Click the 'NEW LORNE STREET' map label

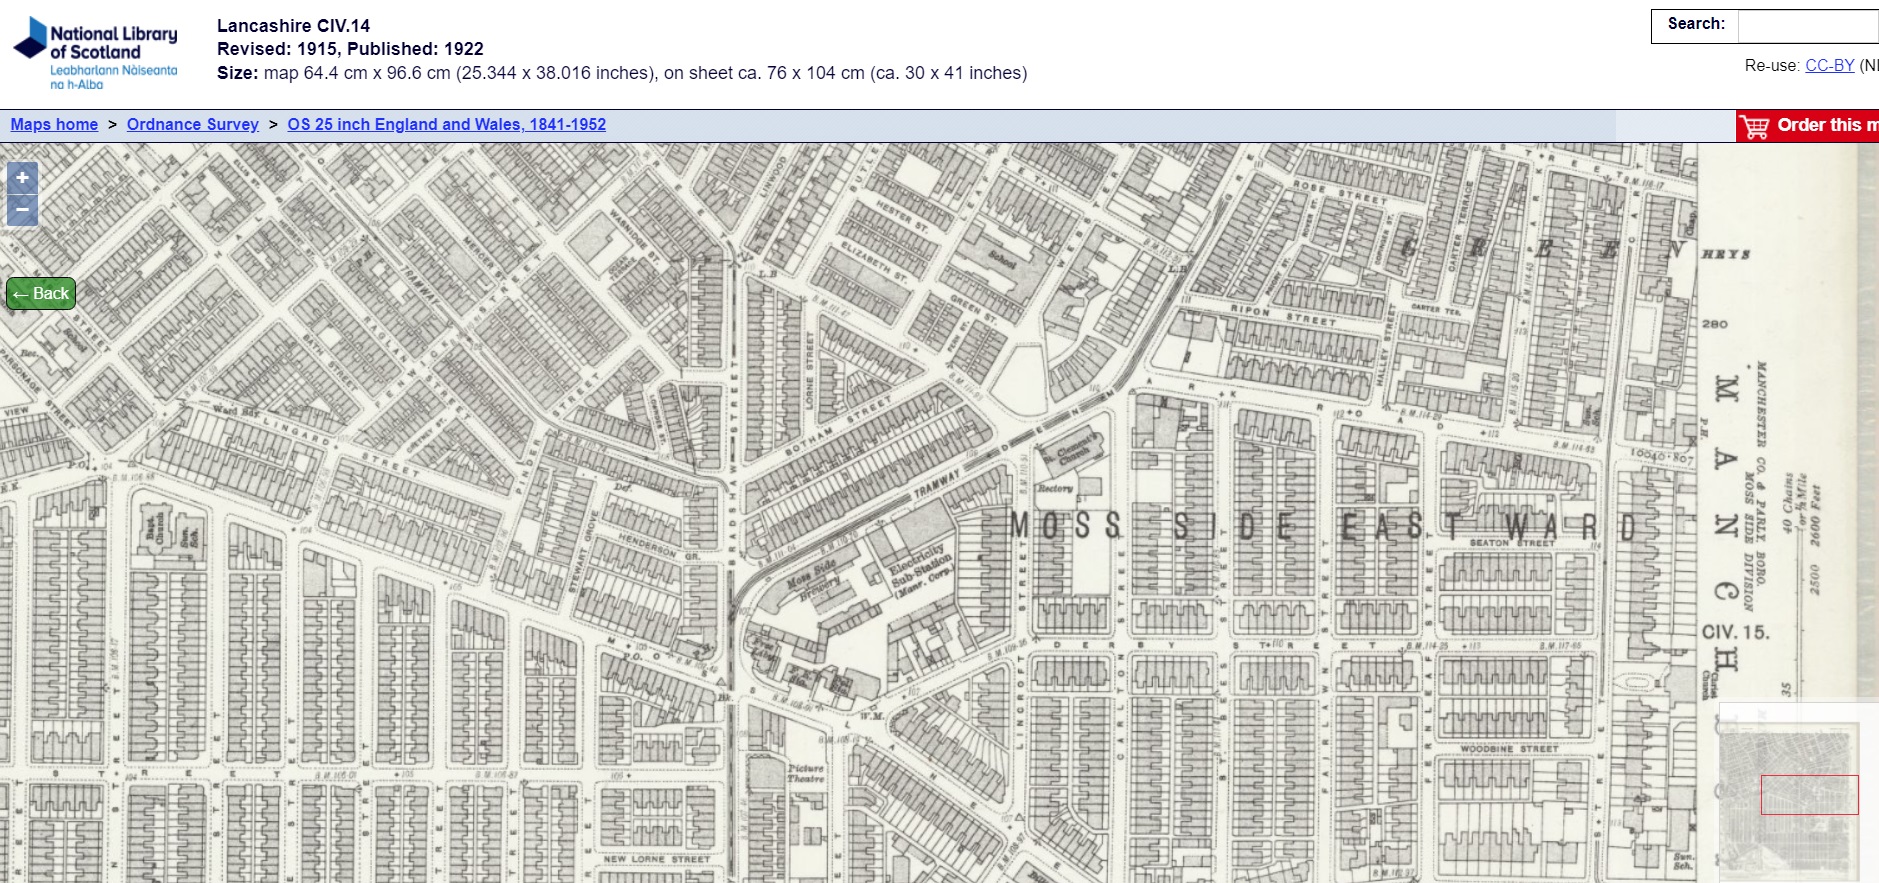click(x=657, y=859)
